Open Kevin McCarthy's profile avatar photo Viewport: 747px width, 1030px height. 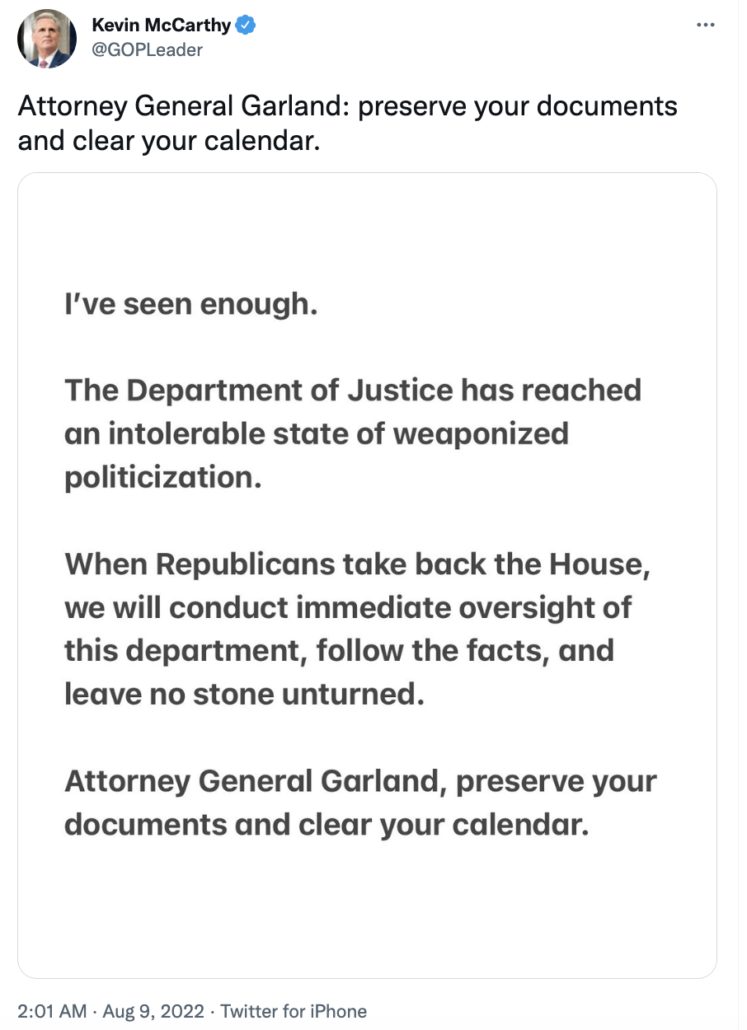[46, 39]
